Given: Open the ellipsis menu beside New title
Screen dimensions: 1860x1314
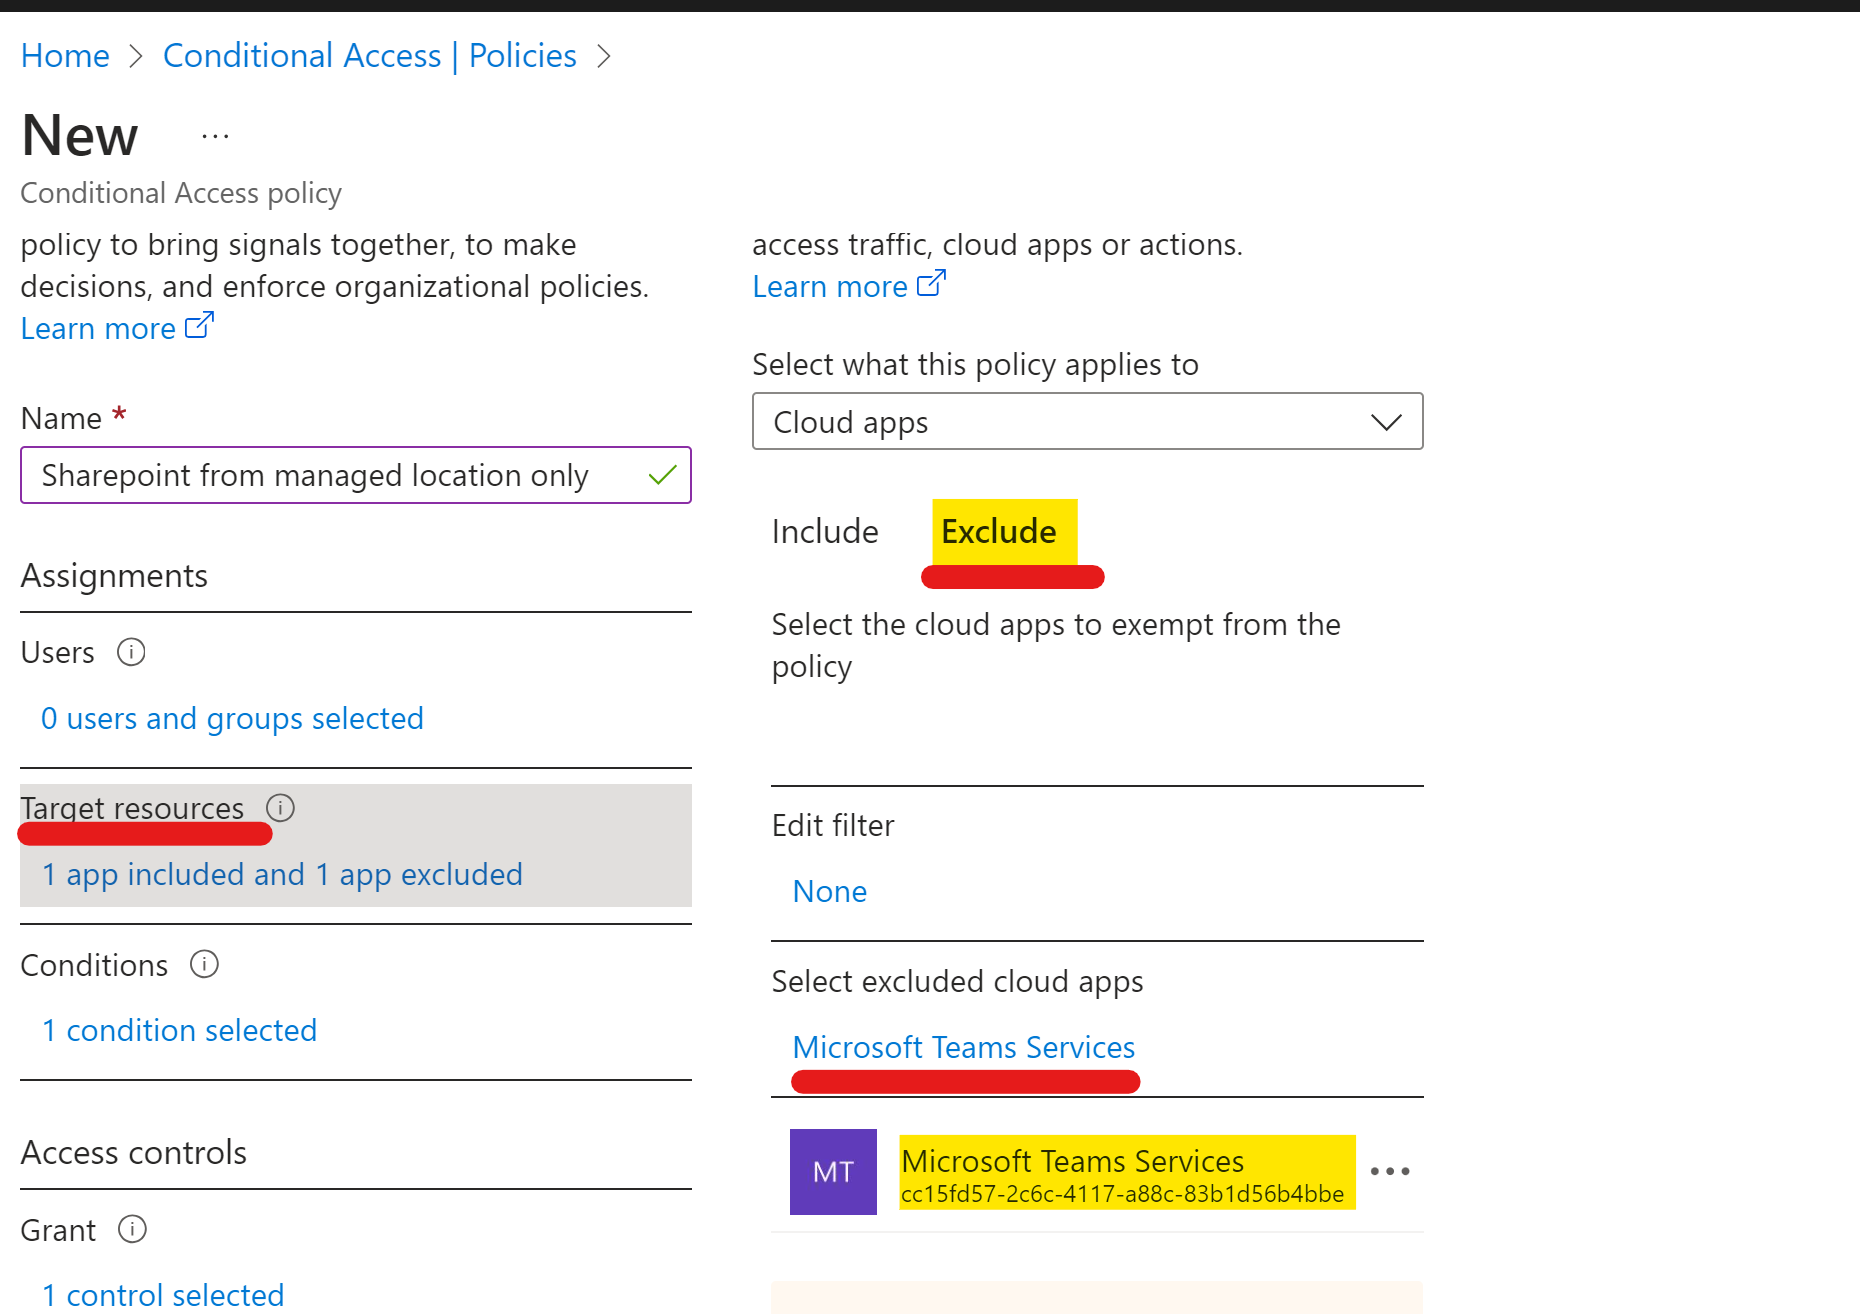Looking at the screenshot, I should click(x=215, y=137).
